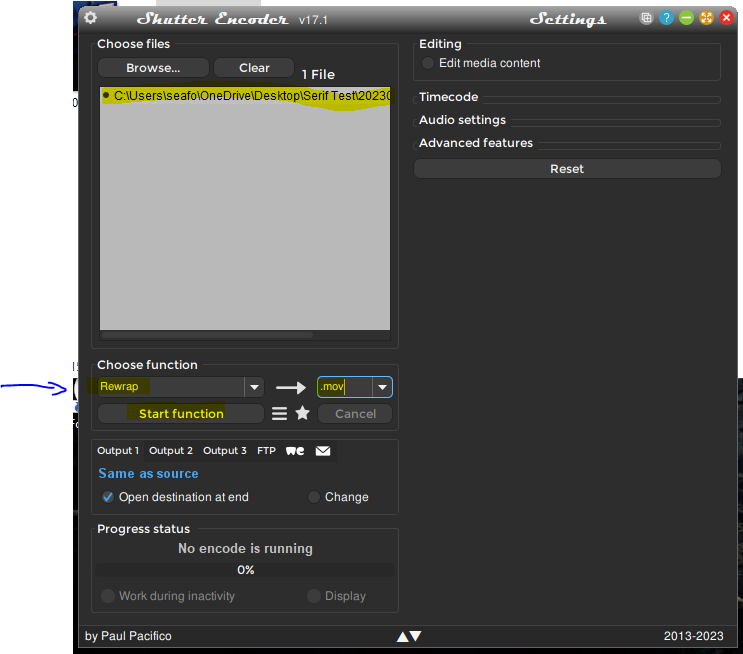Click the Browse... button
743x654 pixels.
(153, 68)
